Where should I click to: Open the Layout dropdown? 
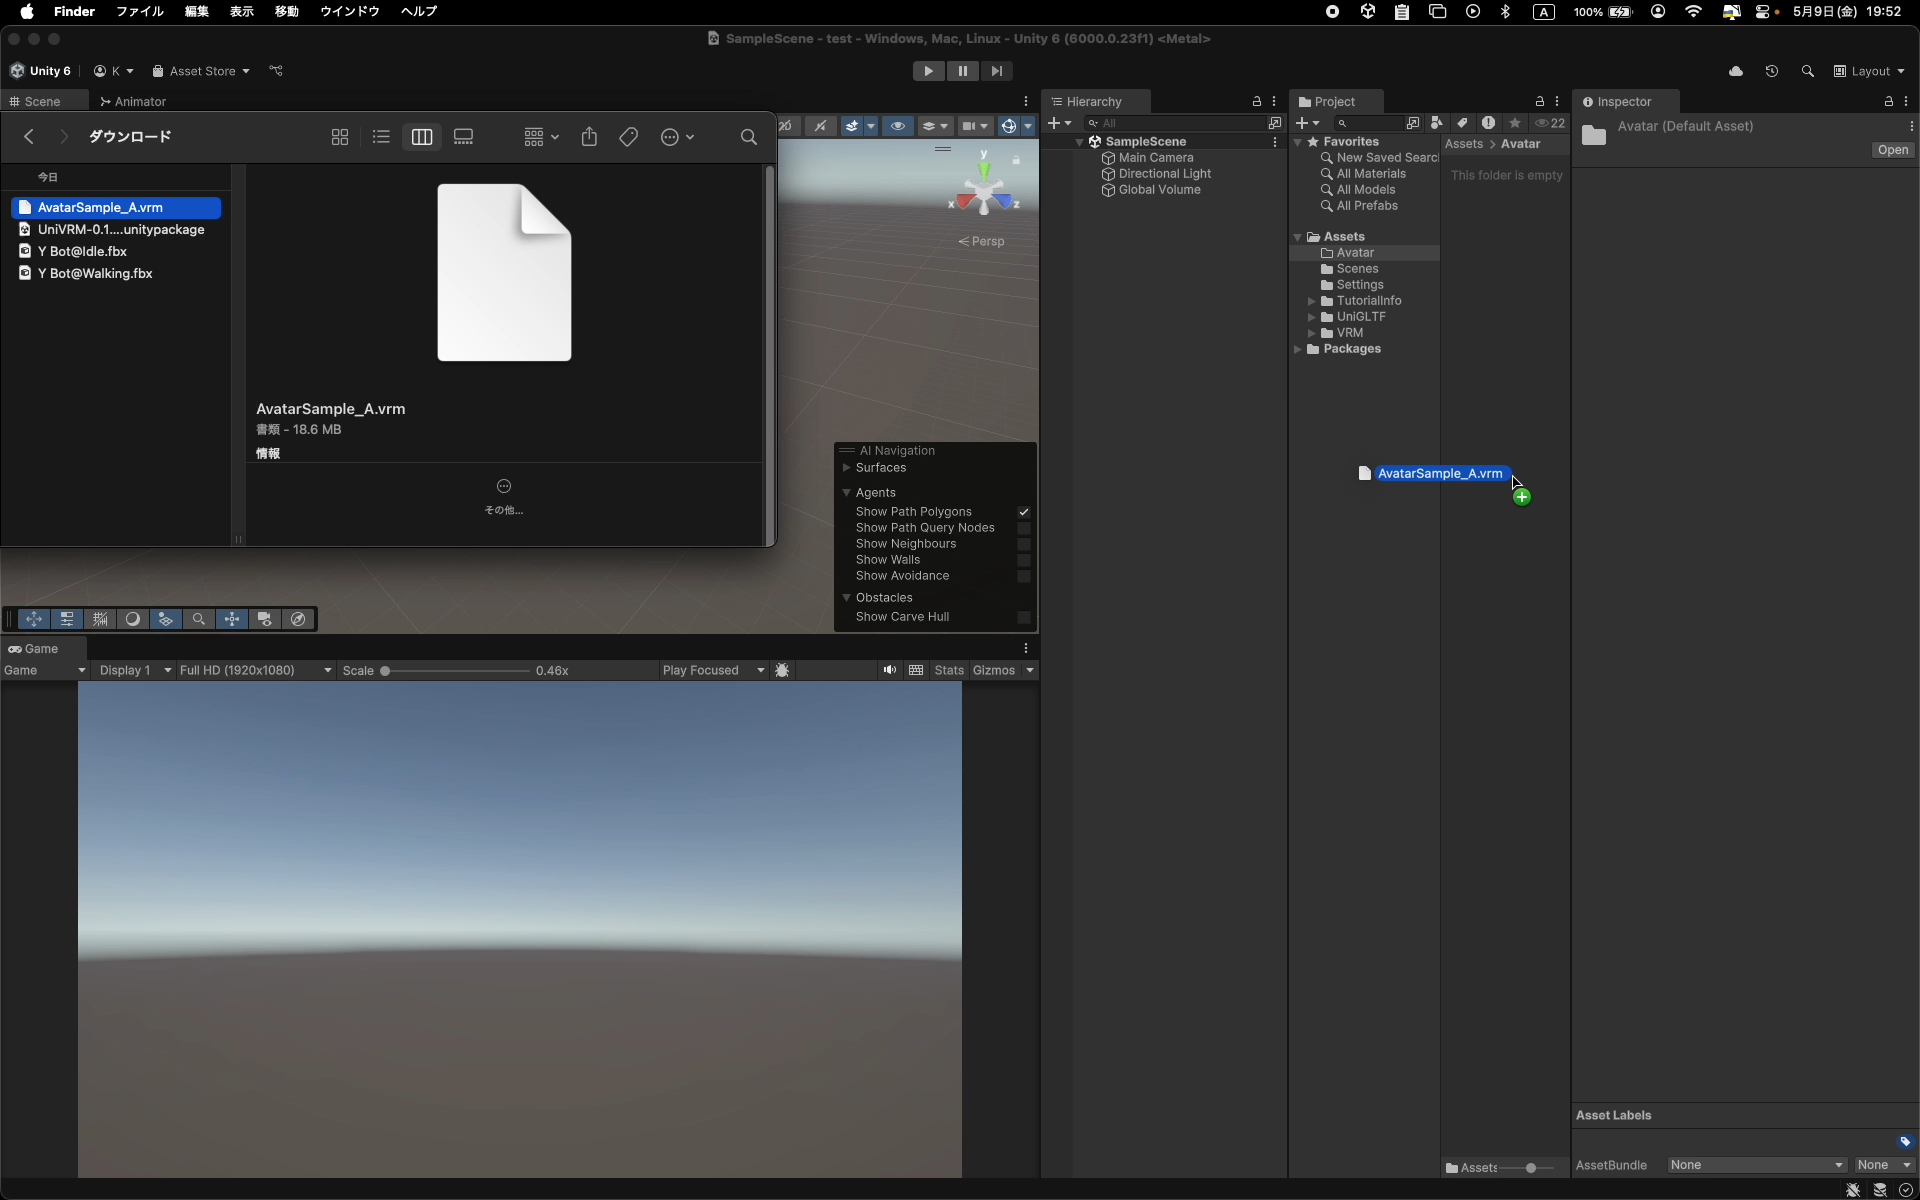click(x=1869, y=71)
